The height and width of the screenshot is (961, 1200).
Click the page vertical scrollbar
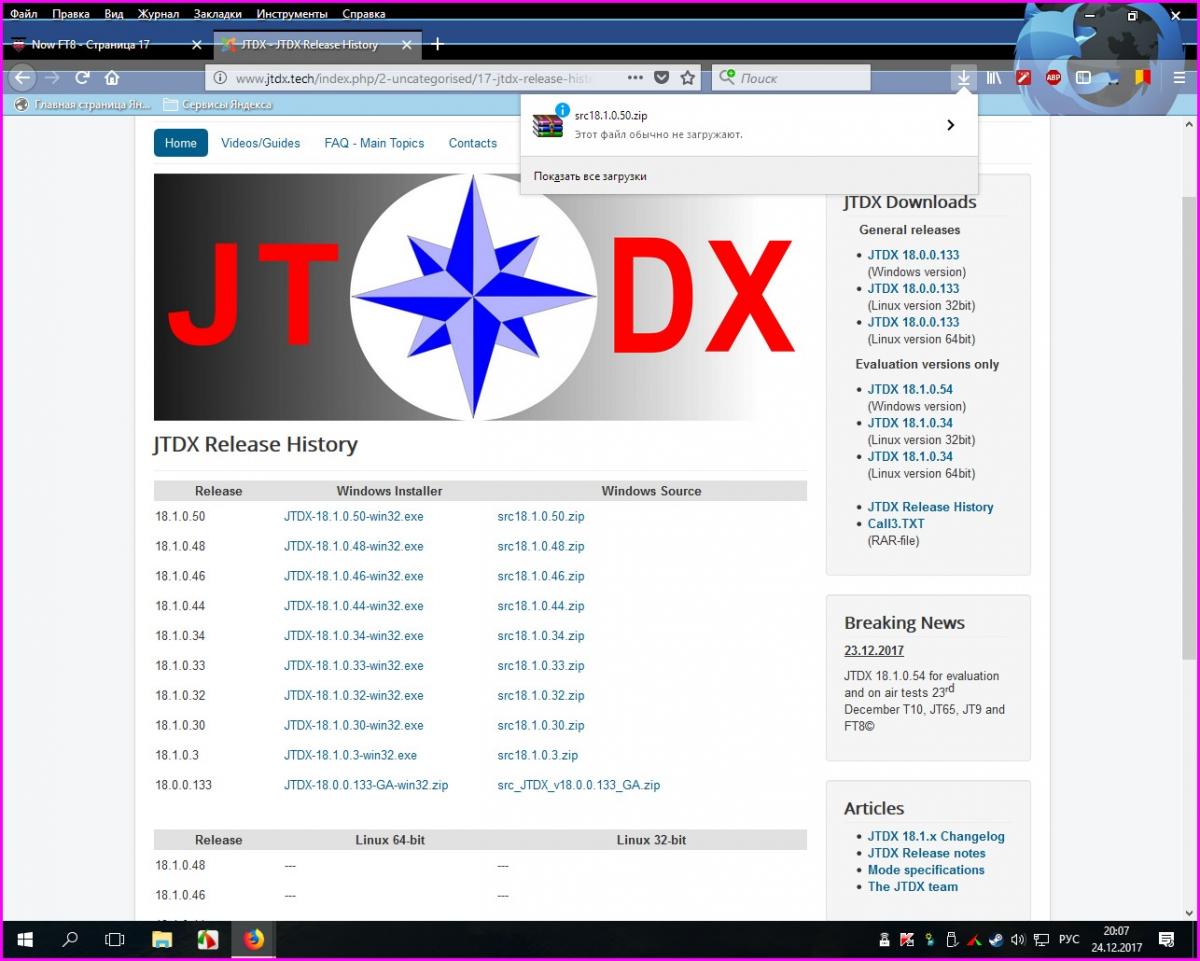coord(1189,430)
